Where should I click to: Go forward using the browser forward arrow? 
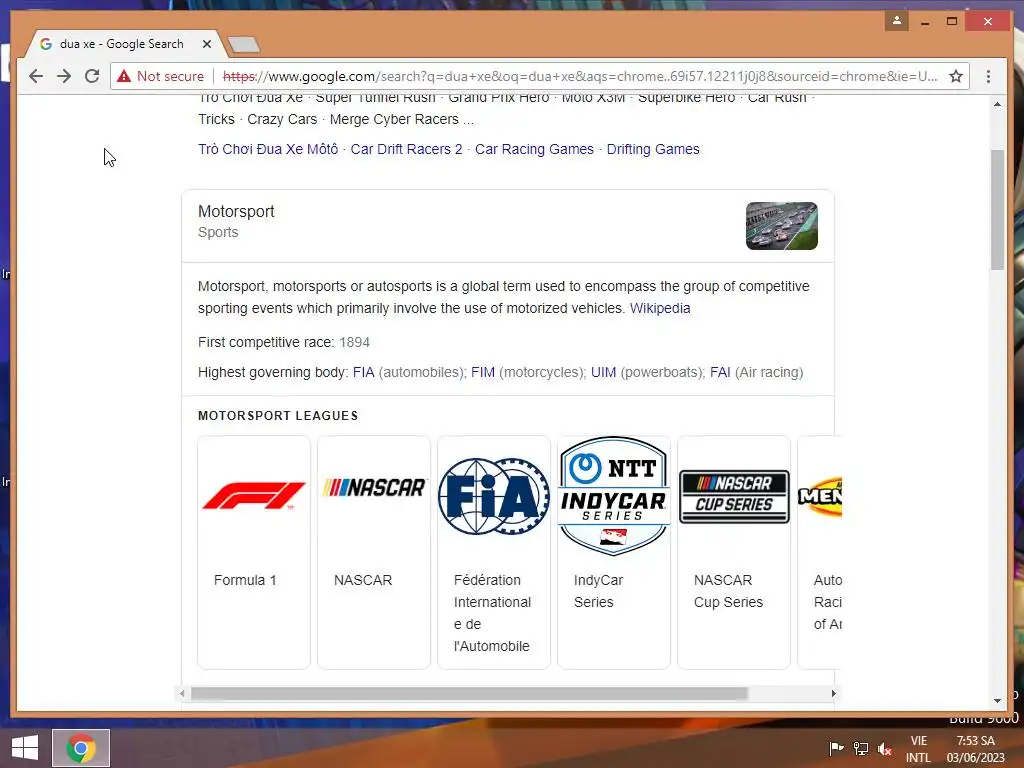(x=64, y=76)
